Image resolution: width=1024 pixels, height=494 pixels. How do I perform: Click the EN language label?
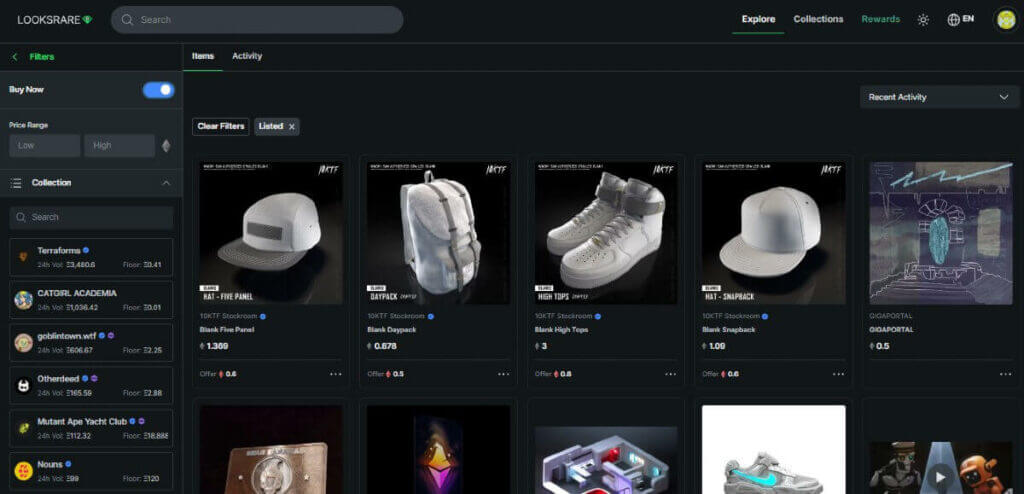point(968,19)
